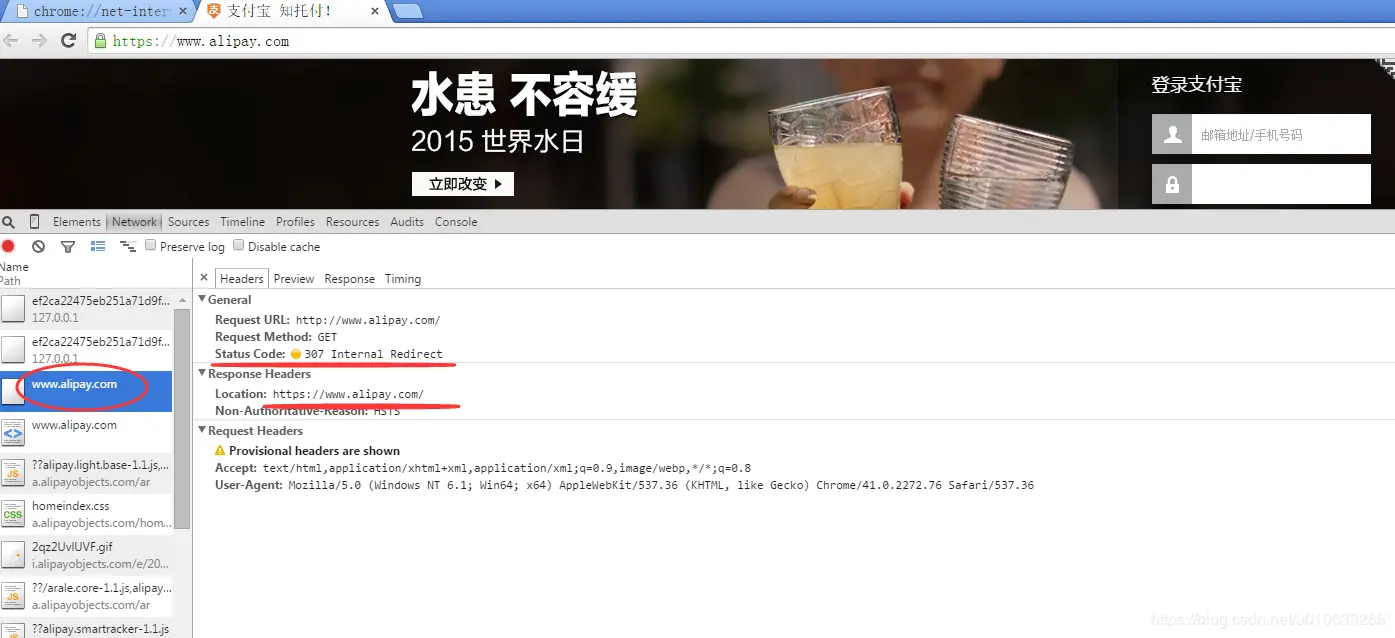Check the Disable cache option
The width and height of the screenshot is (1395, 638).
tap(238, 245)
